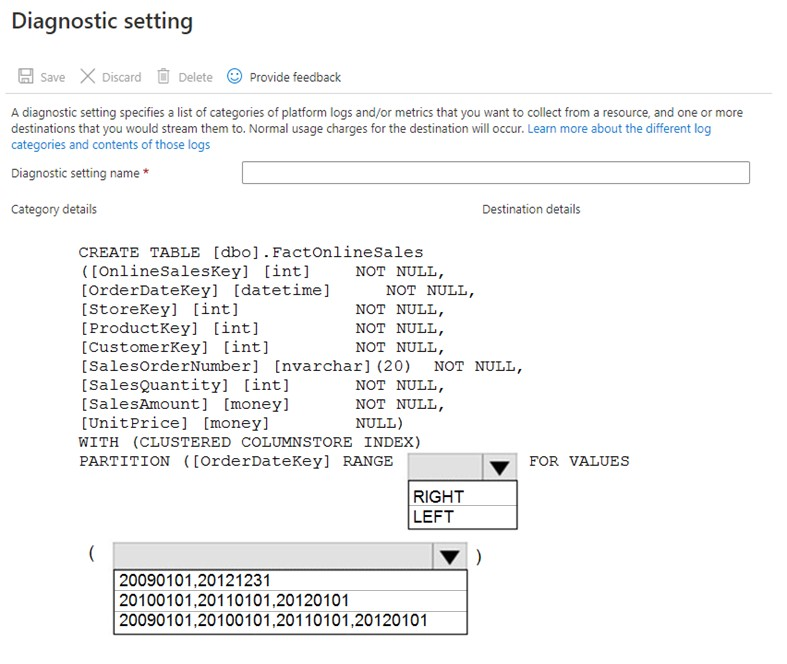Click the empty RANGE combo box field

coord(446,467)
